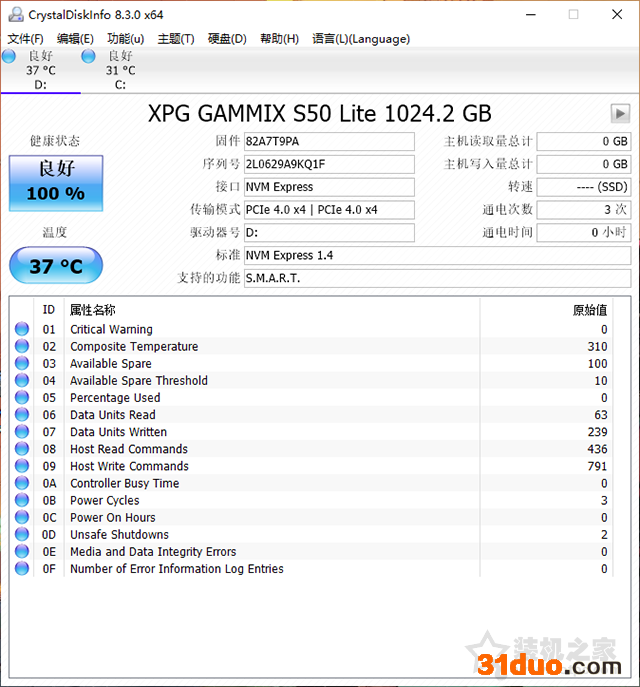Click the drive letter field D:
The width and height of the screenshot is (640, 687).
[329, 233]
